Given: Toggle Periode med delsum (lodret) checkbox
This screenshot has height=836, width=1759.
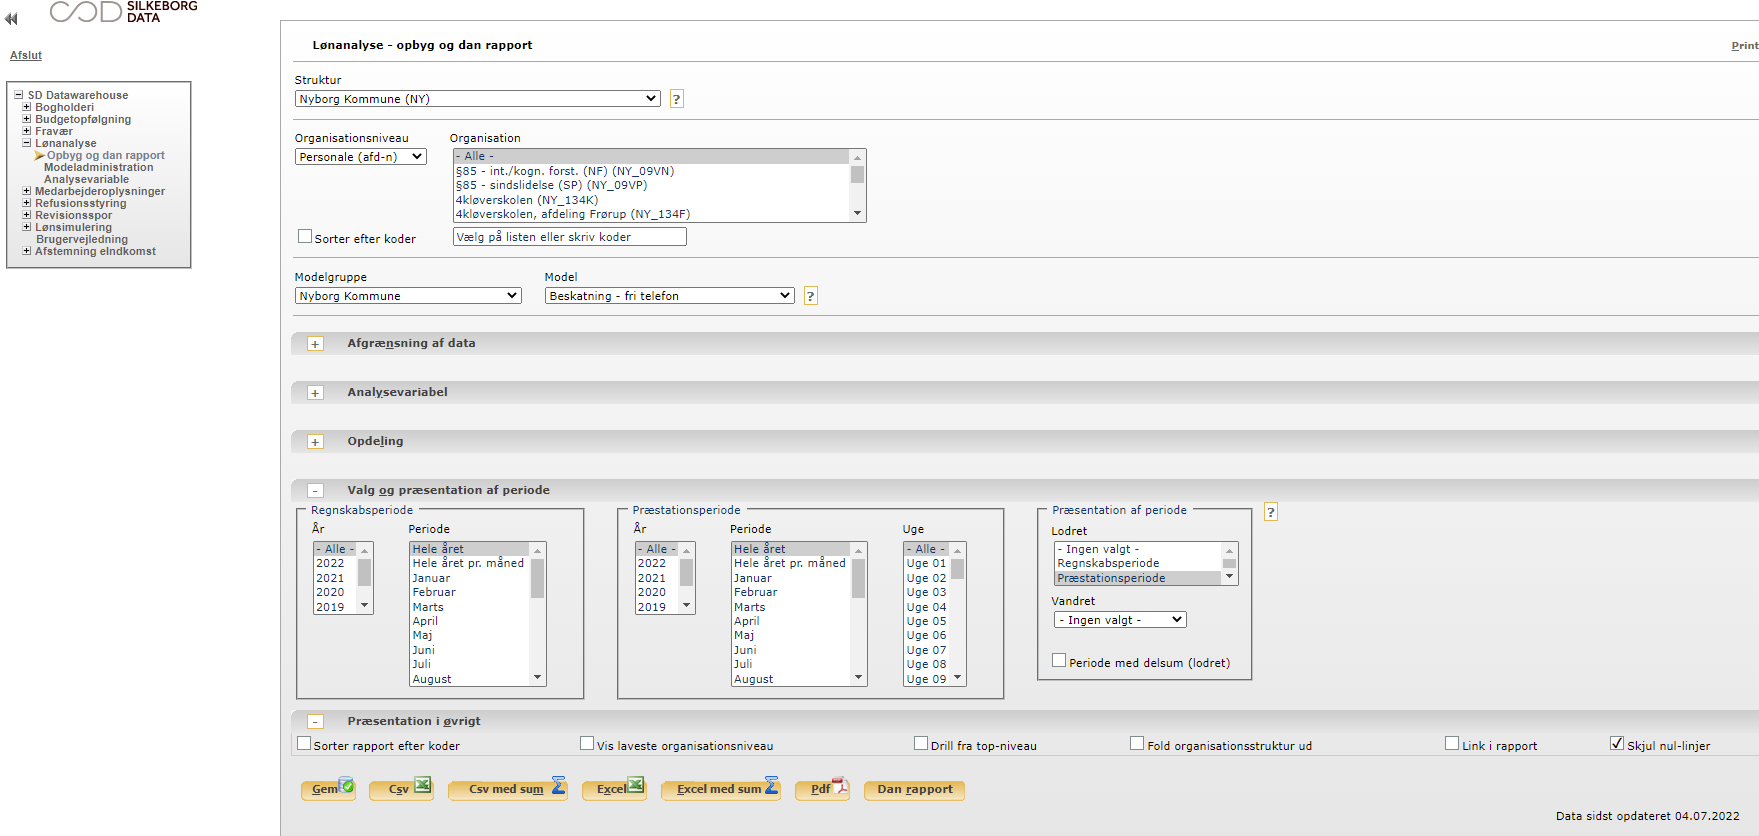Looking at the screenshot, I should (x=1059, y=661).
